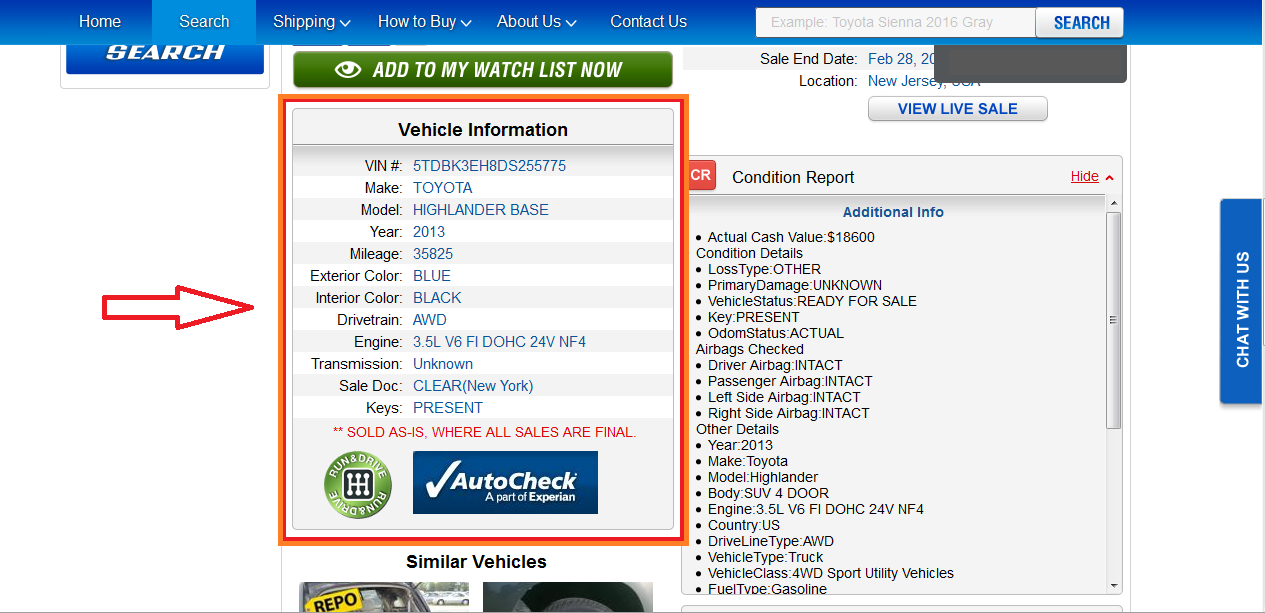This screenshot has height=613, width=1265.
Task: Open the Contact Us page
Action: pyautogui.click(x=649, y=21)
